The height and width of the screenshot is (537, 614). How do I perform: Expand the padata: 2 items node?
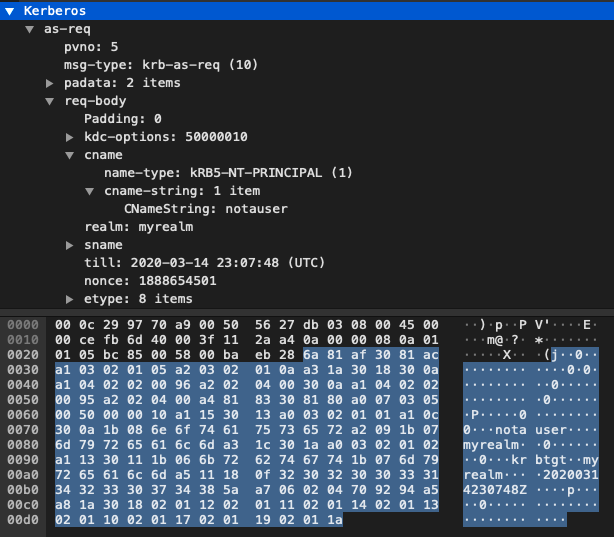50,83
